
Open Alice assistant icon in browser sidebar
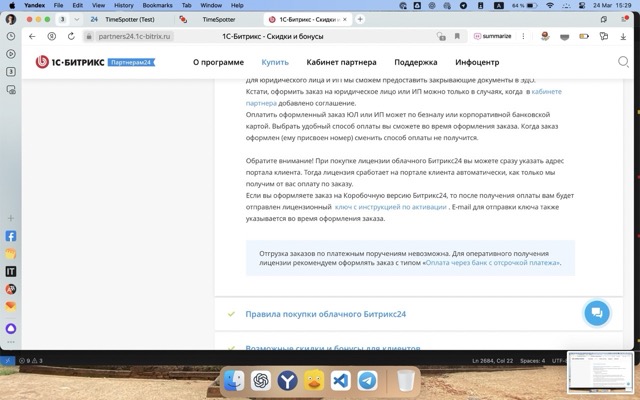11,328
